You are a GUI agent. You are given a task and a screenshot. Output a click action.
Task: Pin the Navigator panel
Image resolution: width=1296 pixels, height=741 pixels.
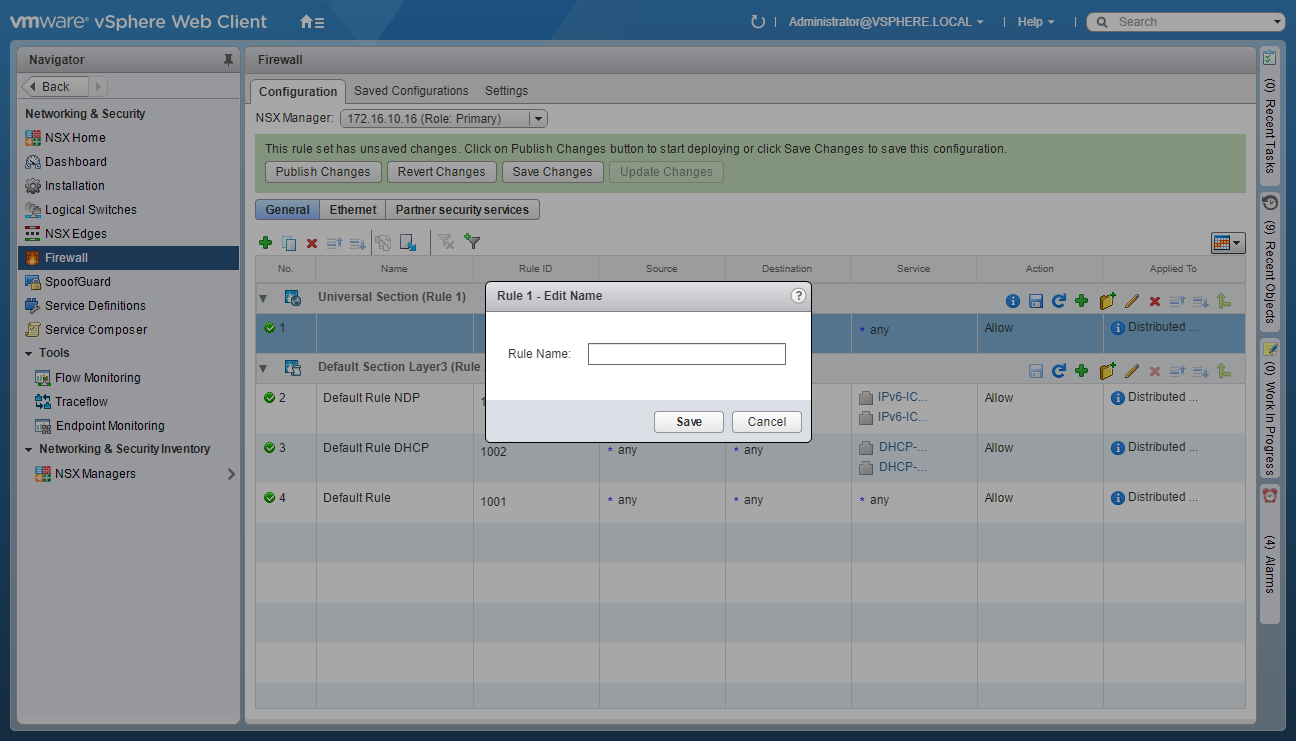pos(228,60)
